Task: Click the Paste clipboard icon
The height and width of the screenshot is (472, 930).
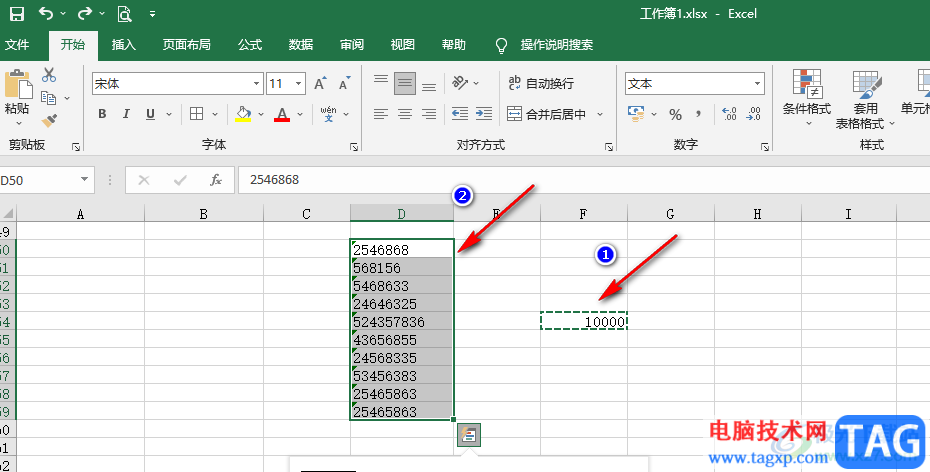Action: coord(18,84)
